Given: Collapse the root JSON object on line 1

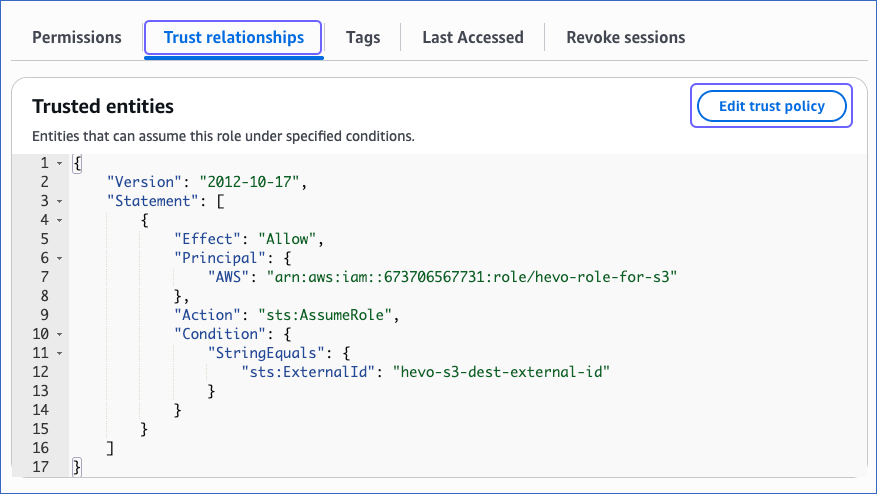Looking at the screenshot, I should click(60, 163).
